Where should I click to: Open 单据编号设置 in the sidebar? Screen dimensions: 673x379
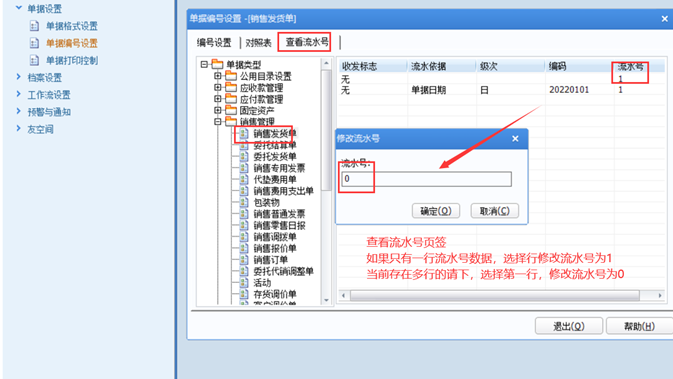click(72, 43)
